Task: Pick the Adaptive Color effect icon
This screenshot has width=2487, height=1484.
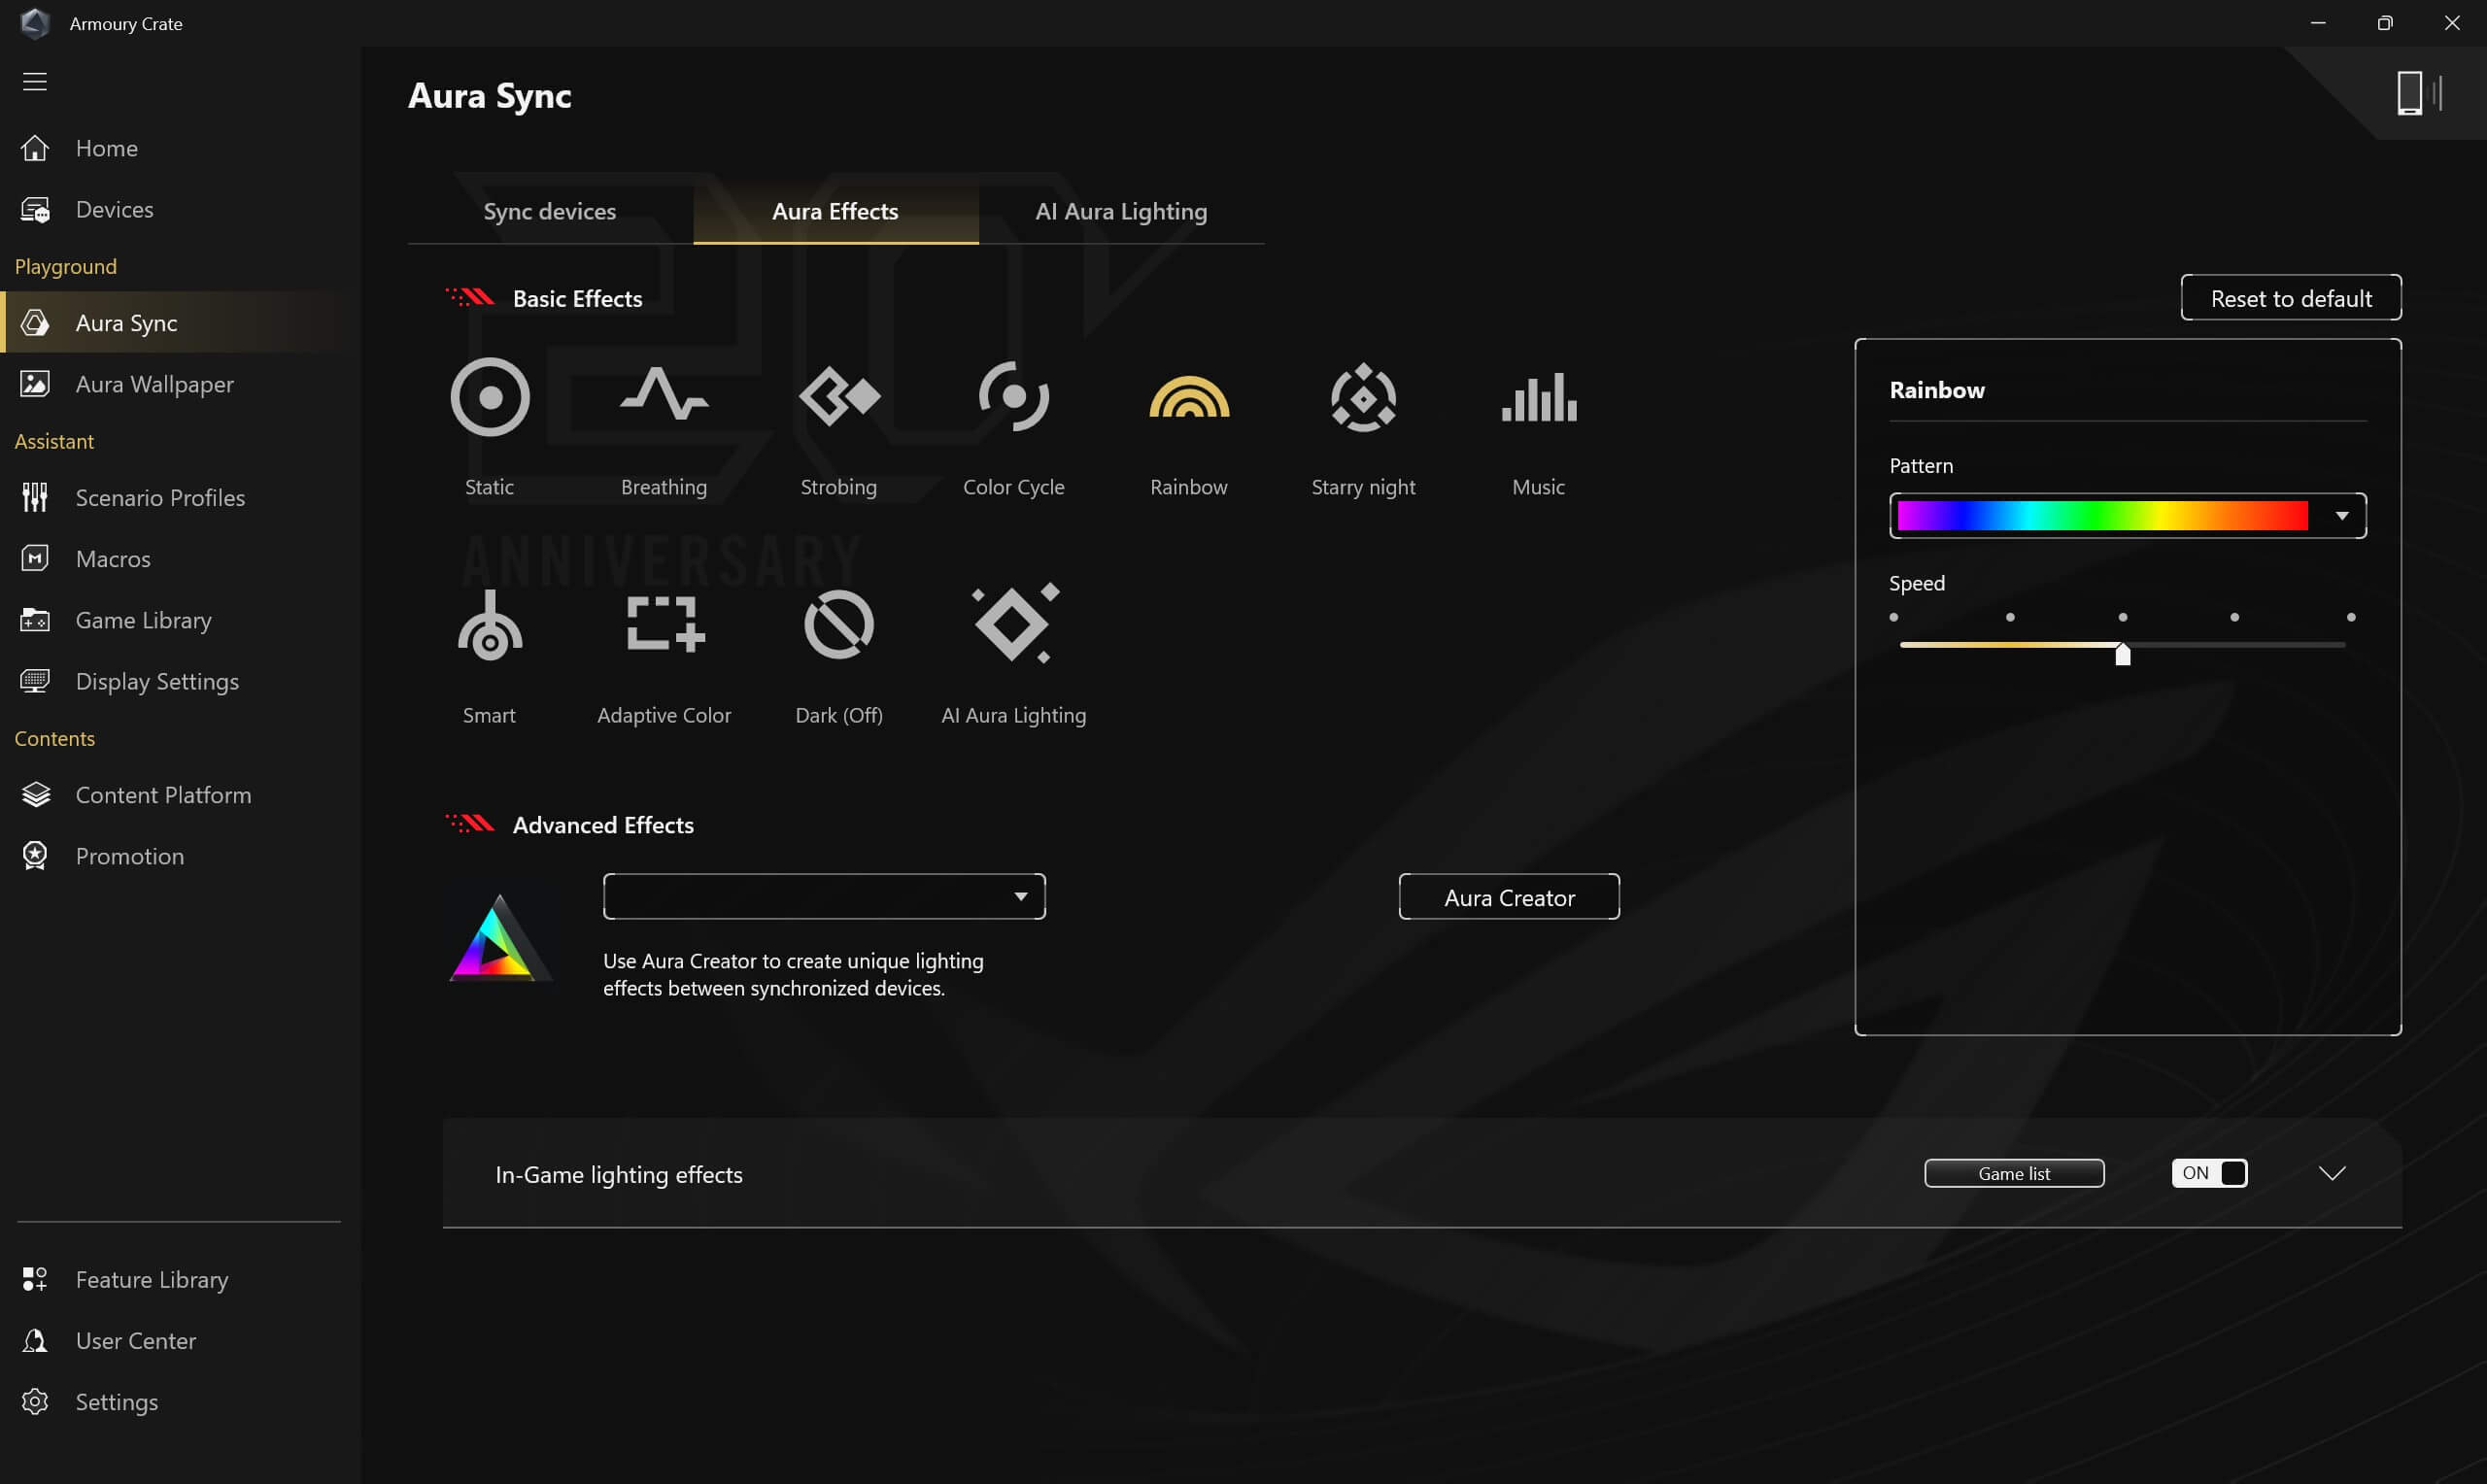Action: pos(665,624)
